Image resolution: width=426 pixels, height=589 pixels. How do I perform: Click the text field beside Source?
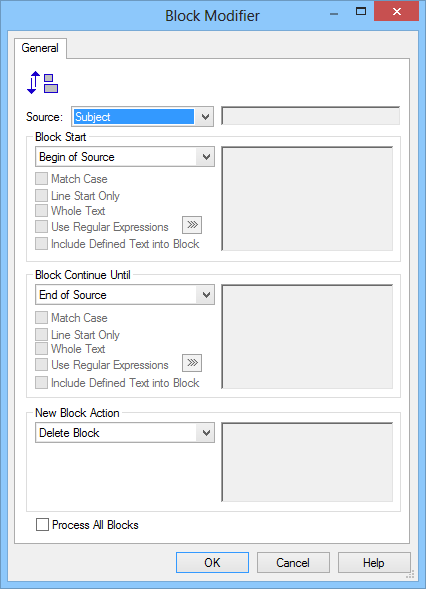click(310, 116)
